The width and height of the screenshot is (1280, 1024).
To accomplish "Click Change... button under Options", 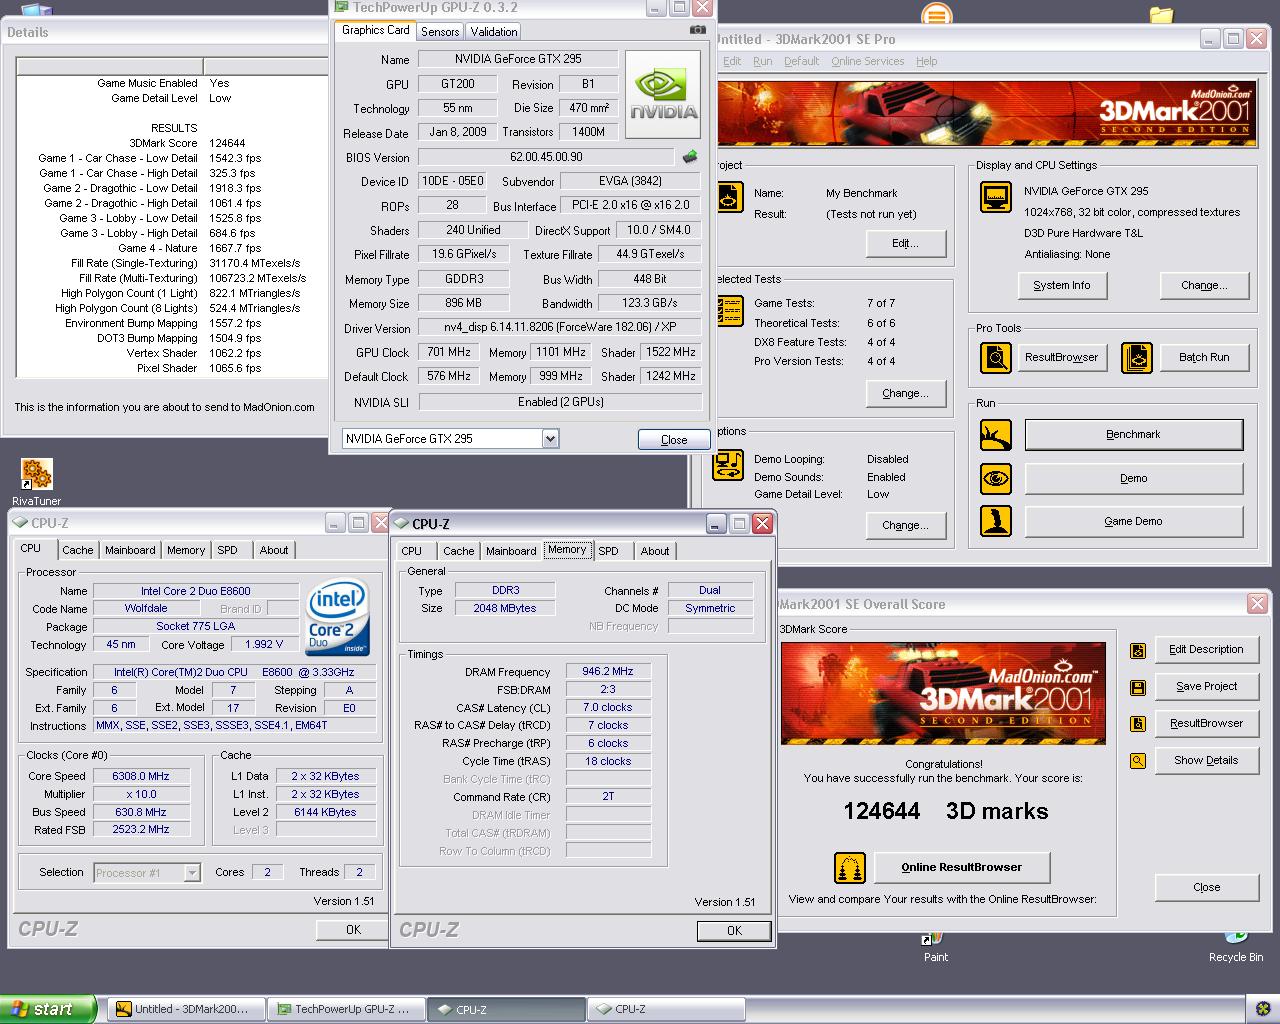I will pos(905,526).
